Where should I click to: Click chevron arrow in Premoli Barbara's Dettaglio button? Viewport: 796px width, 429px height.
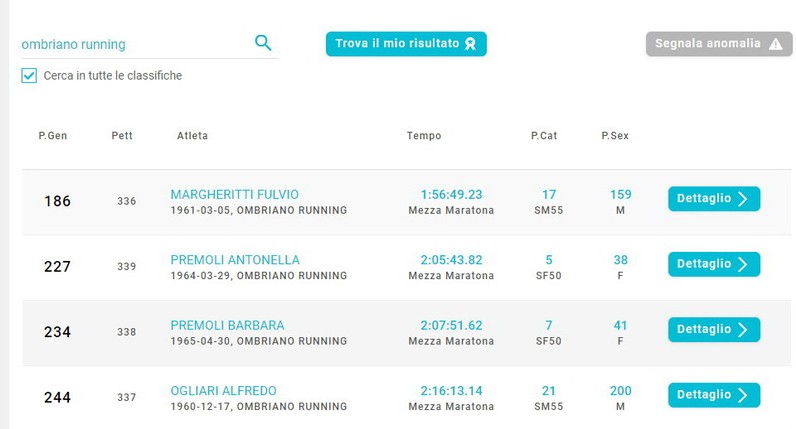743,329
